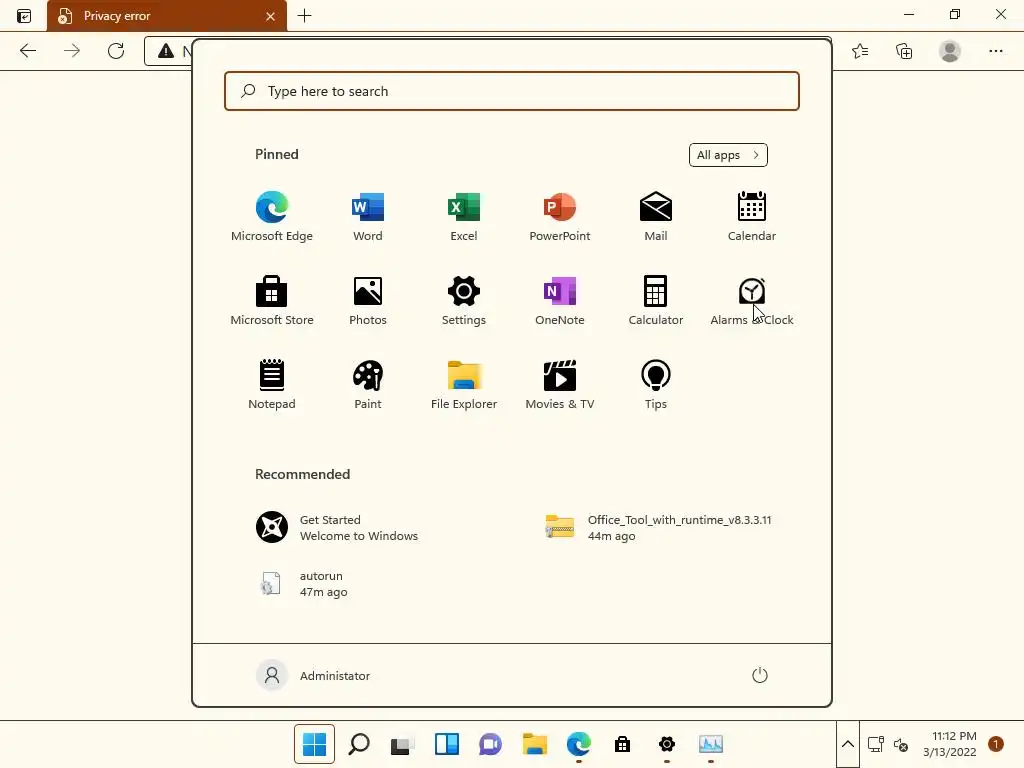Launch Movies & TV

tap(560, 385)
